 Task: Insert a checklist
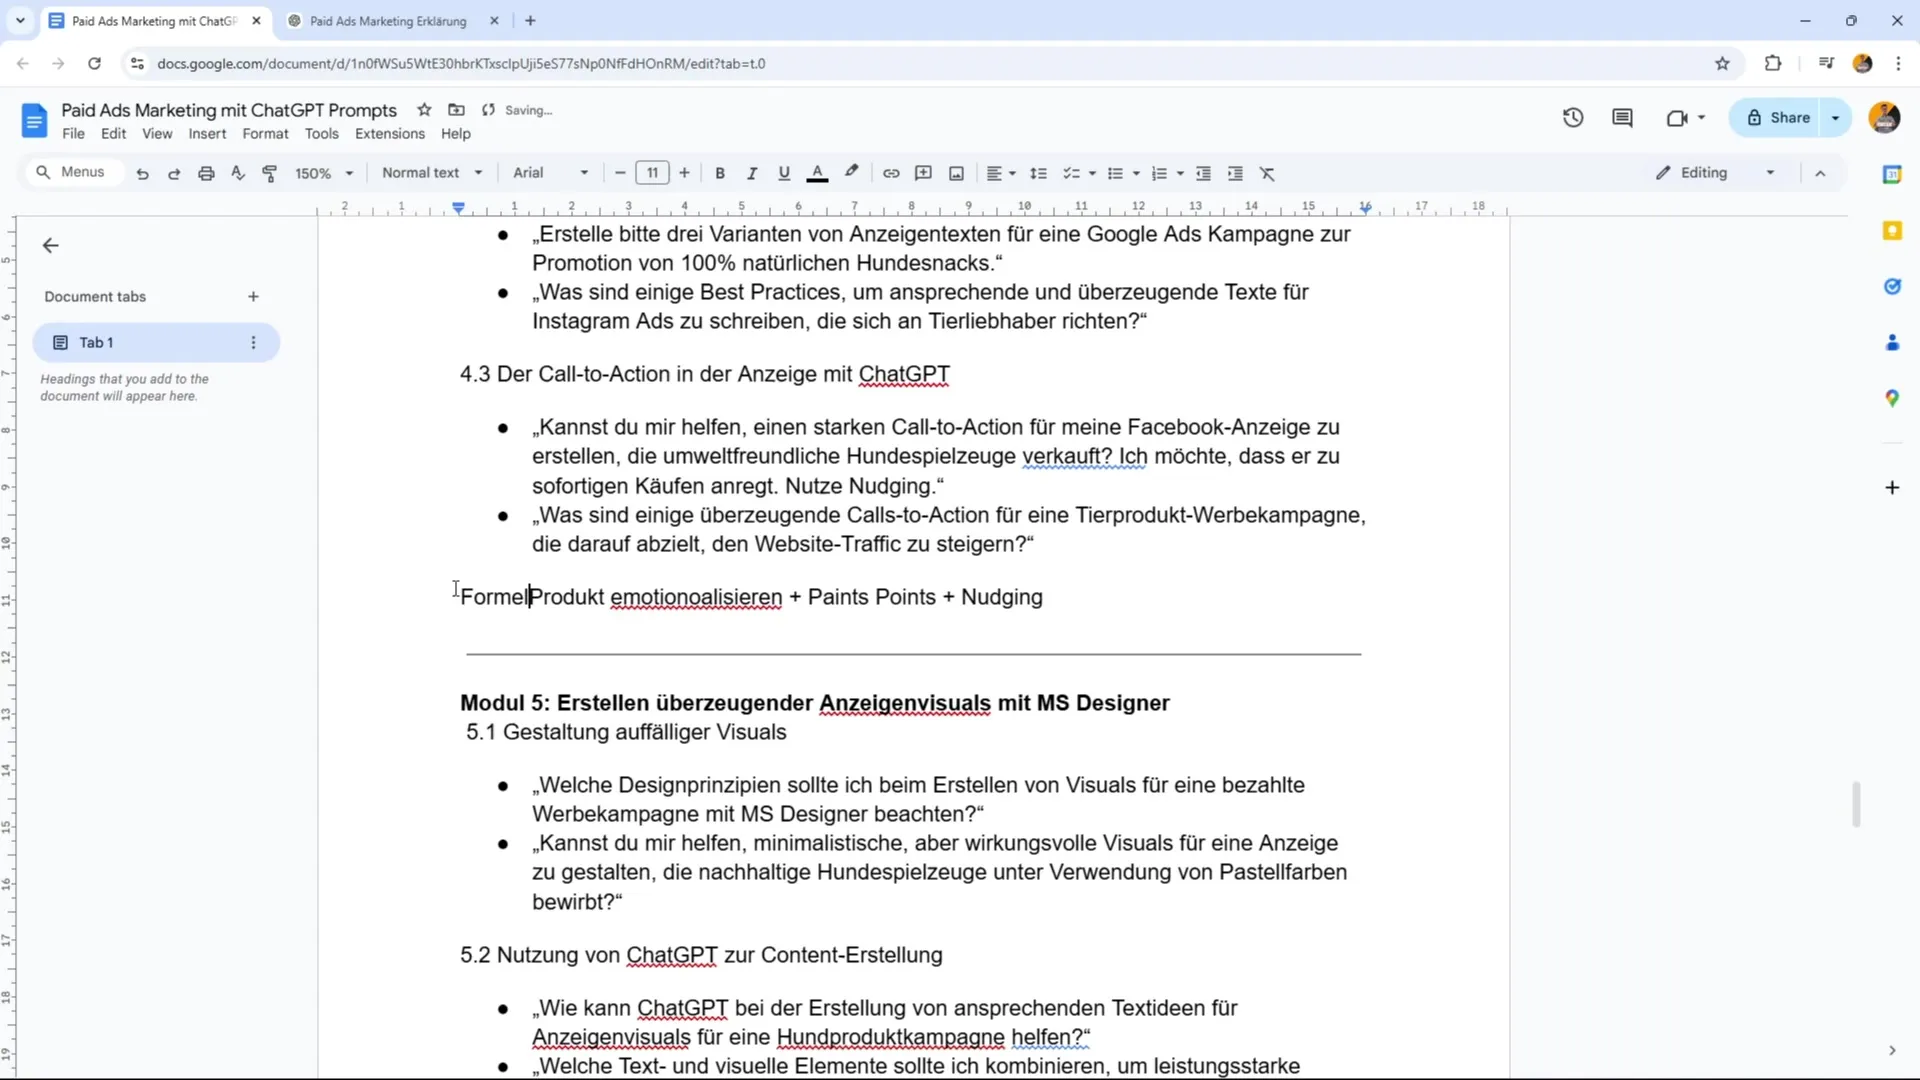pos(1071,173)
